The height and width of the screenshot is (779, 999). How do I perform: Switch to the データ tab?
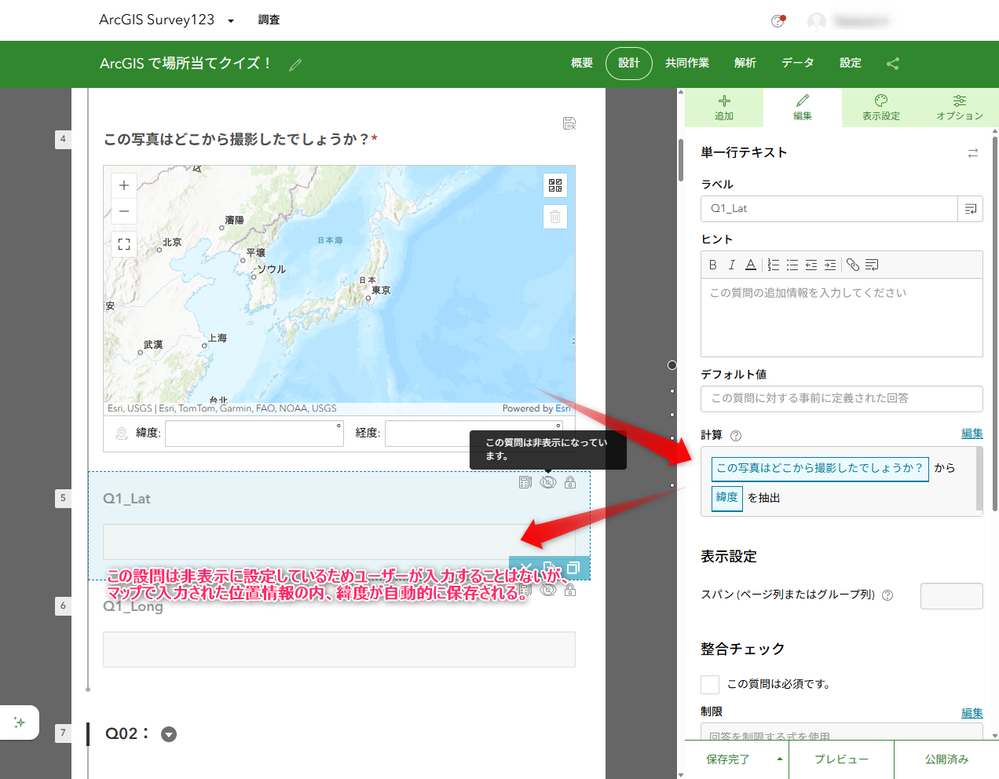click(x=797, y=62)
